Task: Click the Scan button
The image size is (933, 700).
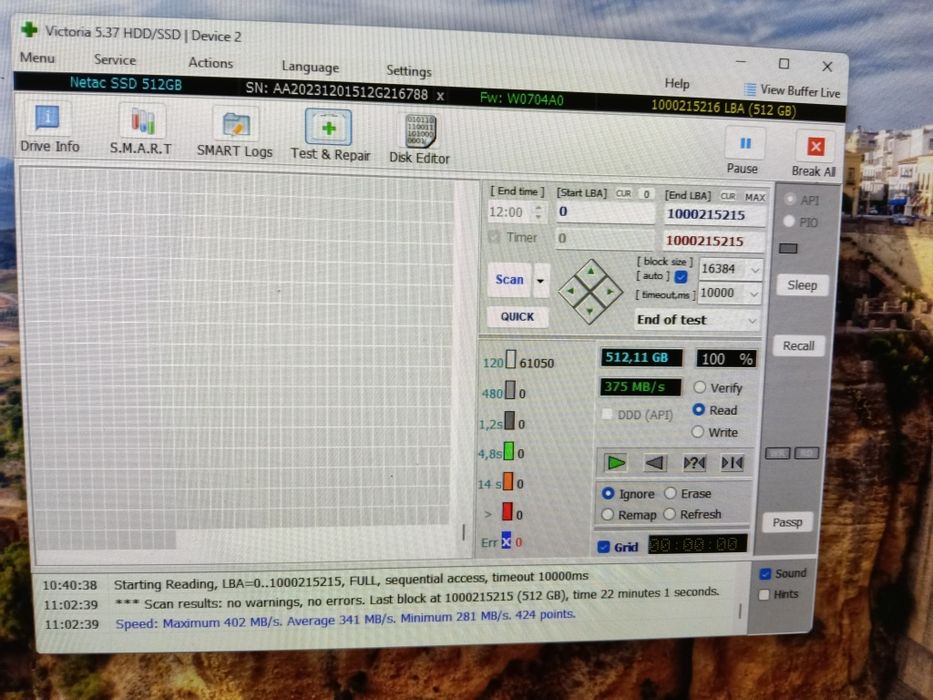Action: 509,279
